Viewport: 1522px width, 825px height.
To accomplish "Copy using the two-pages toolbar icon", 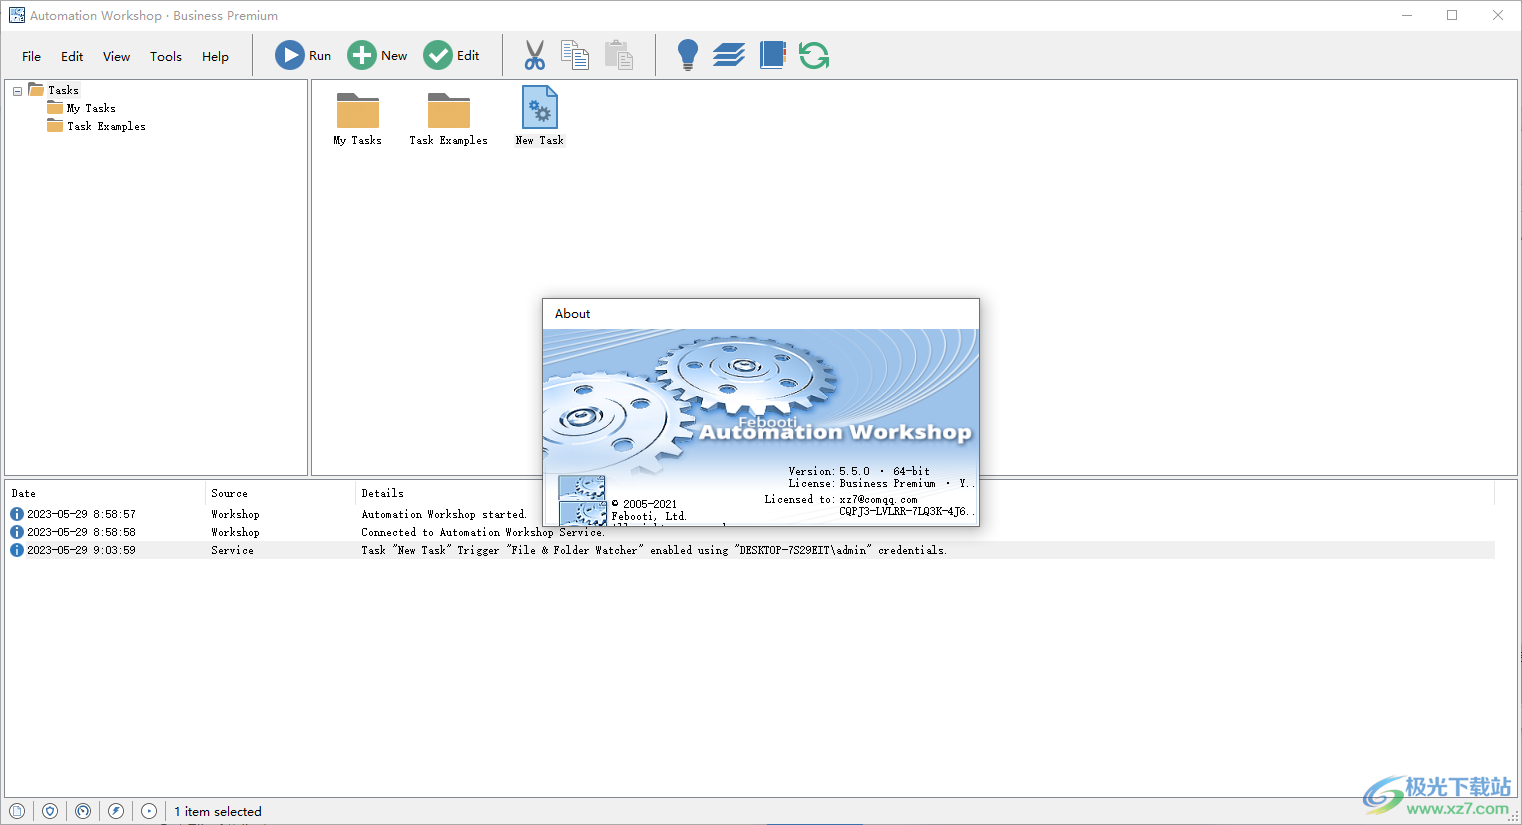I will [575, 55].
